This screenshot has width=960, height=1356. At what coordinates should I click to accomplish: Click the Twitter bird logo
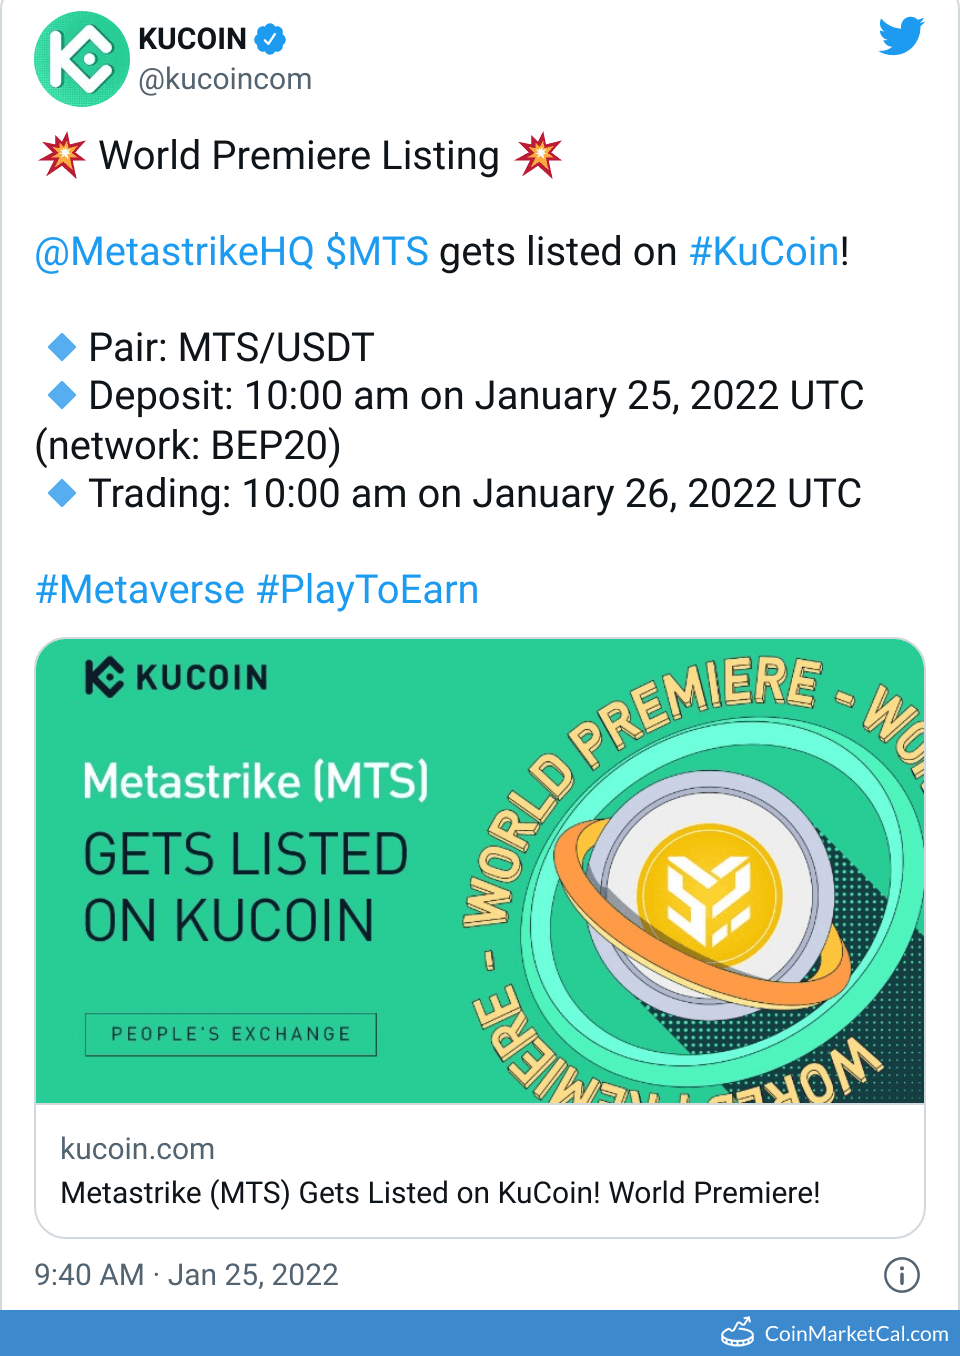pos(901,37)
